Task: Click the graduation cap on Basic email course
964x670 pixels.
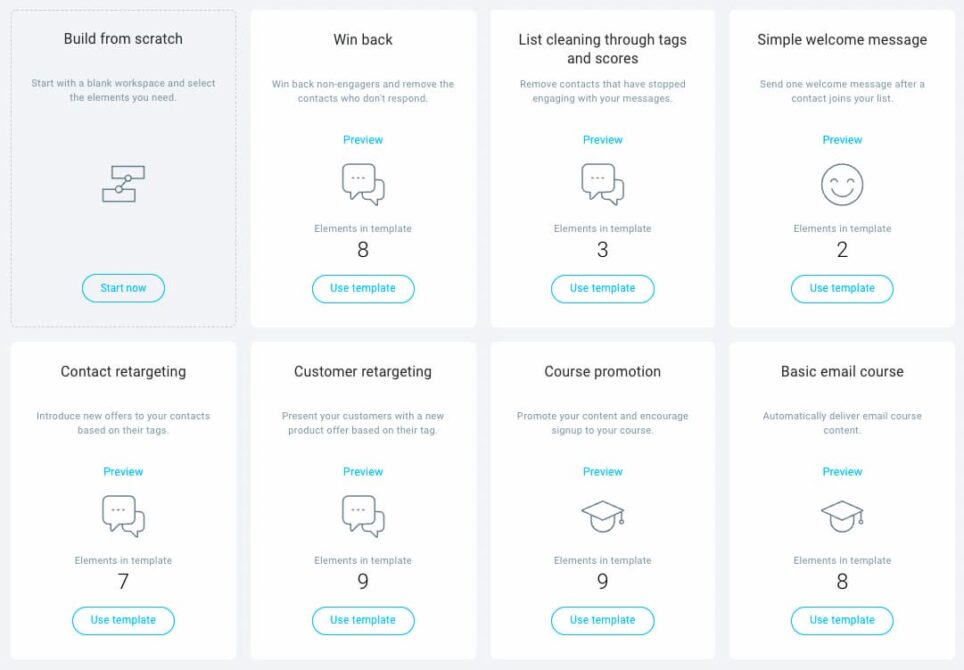Action: pyautogui.click(x=842, y=516)
